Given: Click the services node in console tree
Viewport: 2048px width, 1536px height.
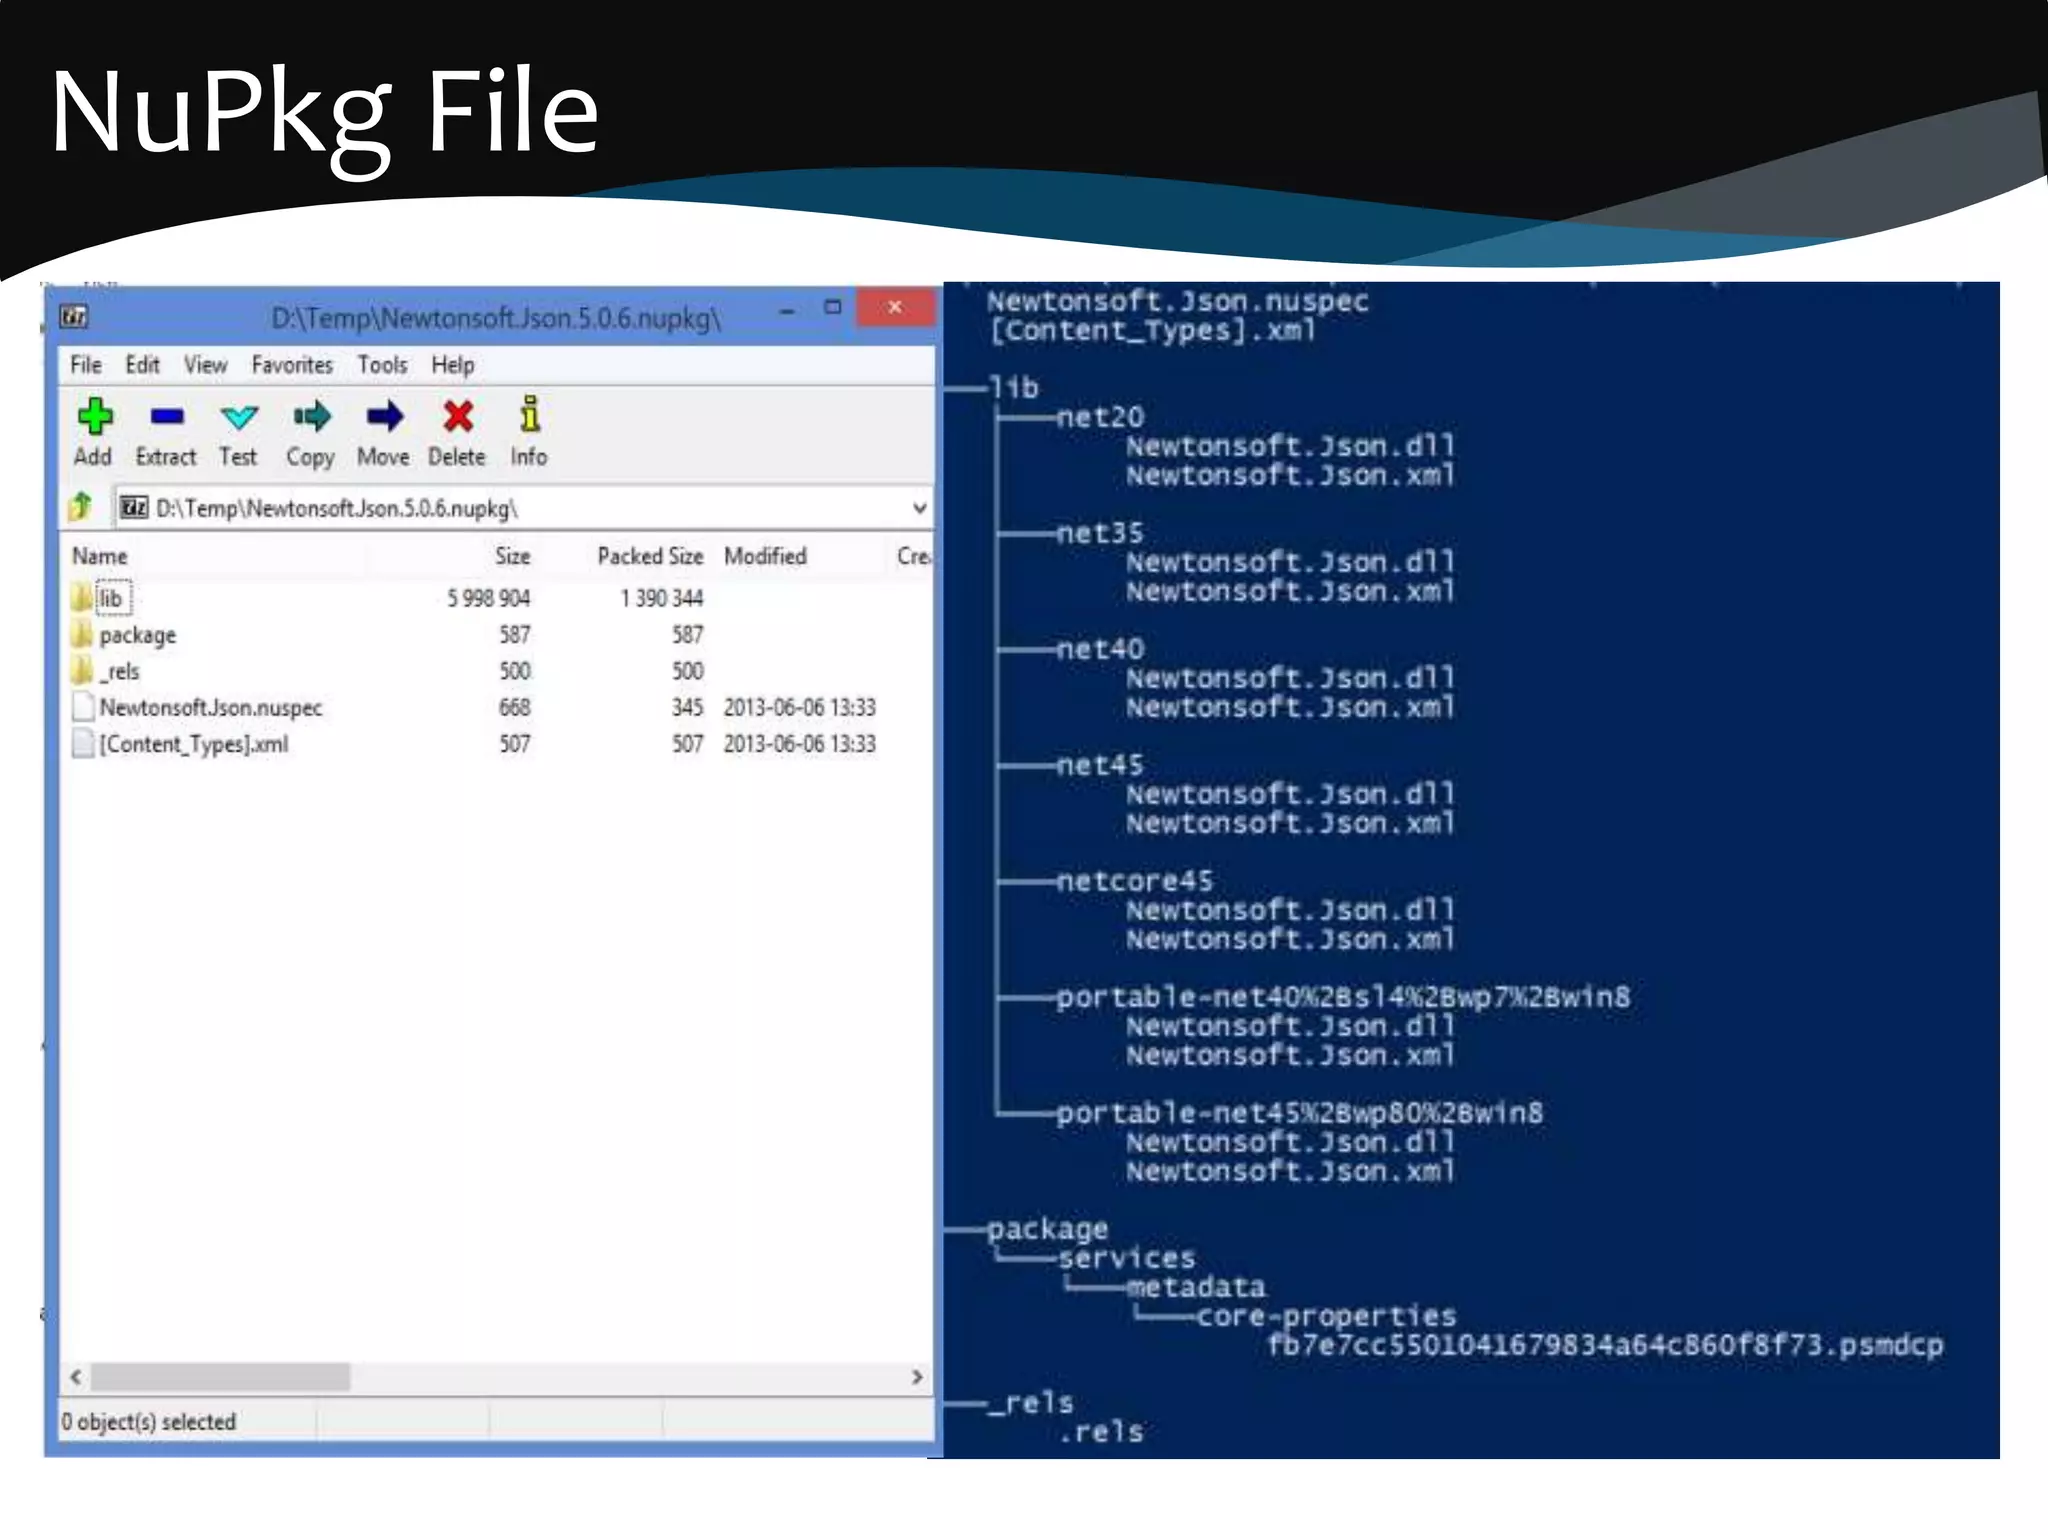Looking at the screenshot, I should point(1127,1258).
